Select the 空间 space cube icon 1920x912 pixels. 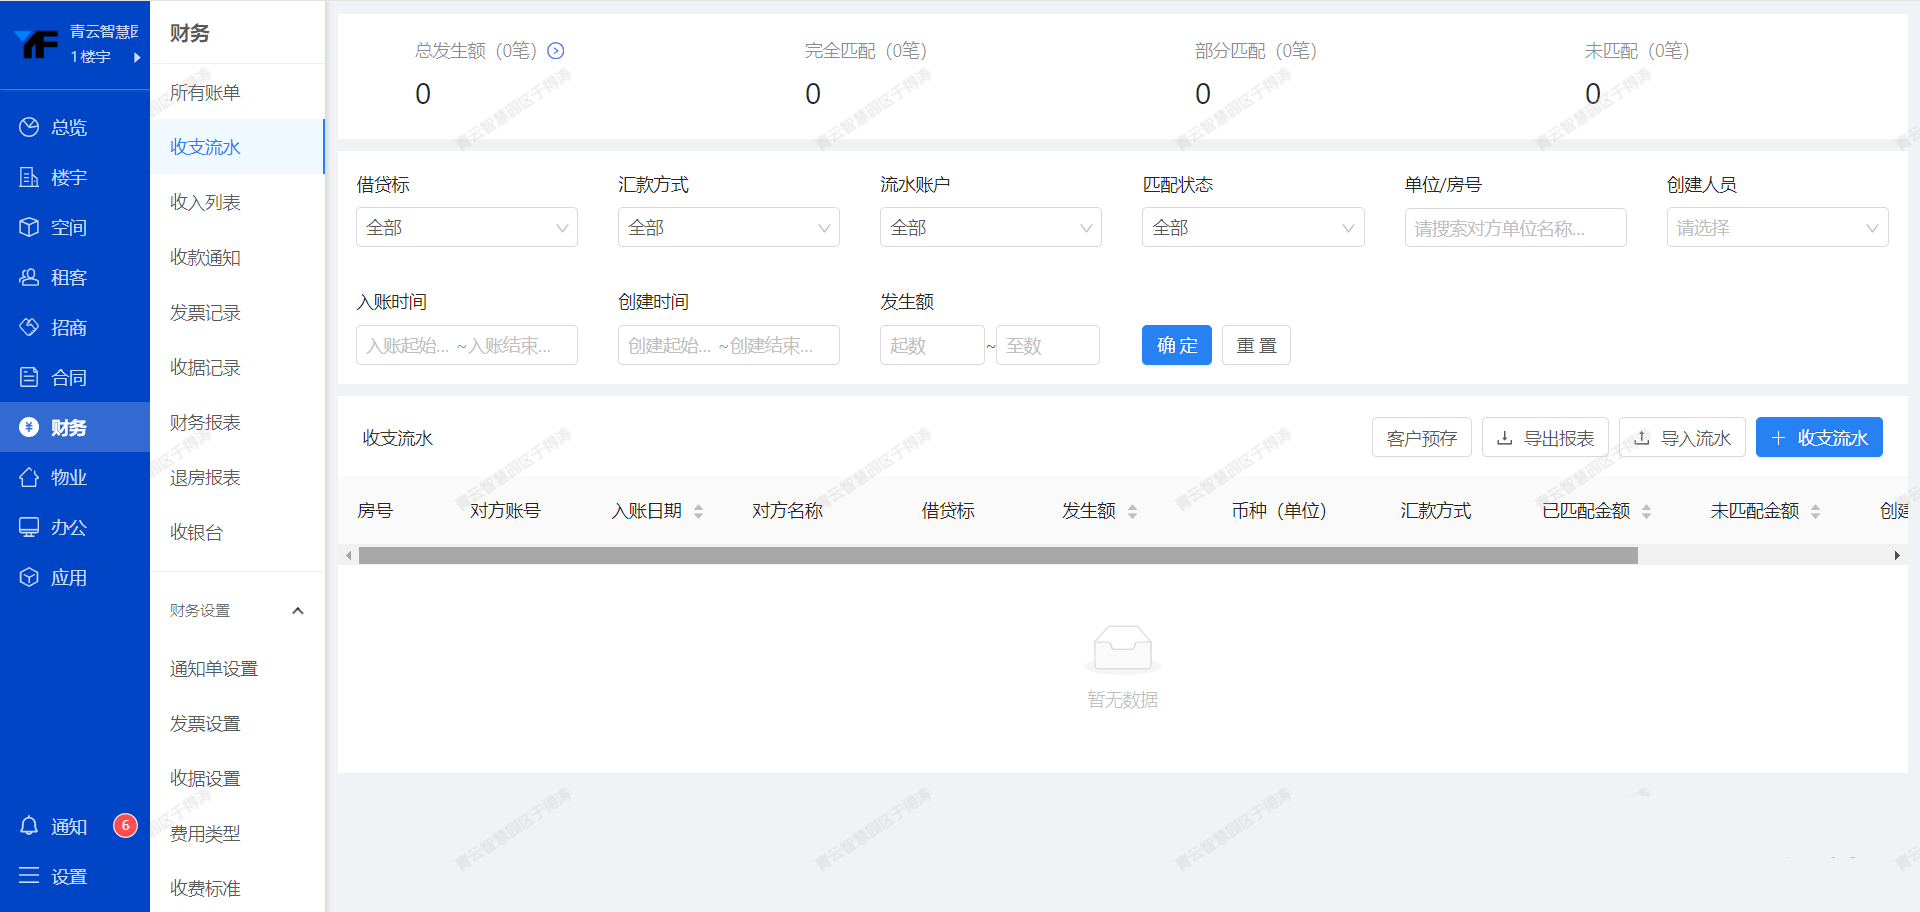click(29, 227)
